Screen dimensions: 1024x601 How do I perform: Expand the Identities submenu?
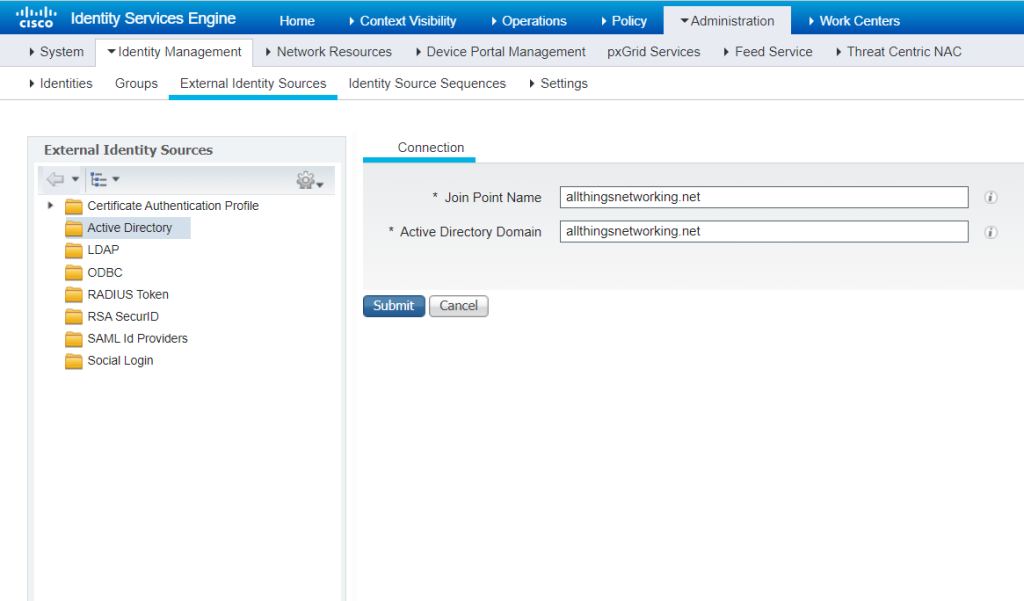tap(61, 84)
